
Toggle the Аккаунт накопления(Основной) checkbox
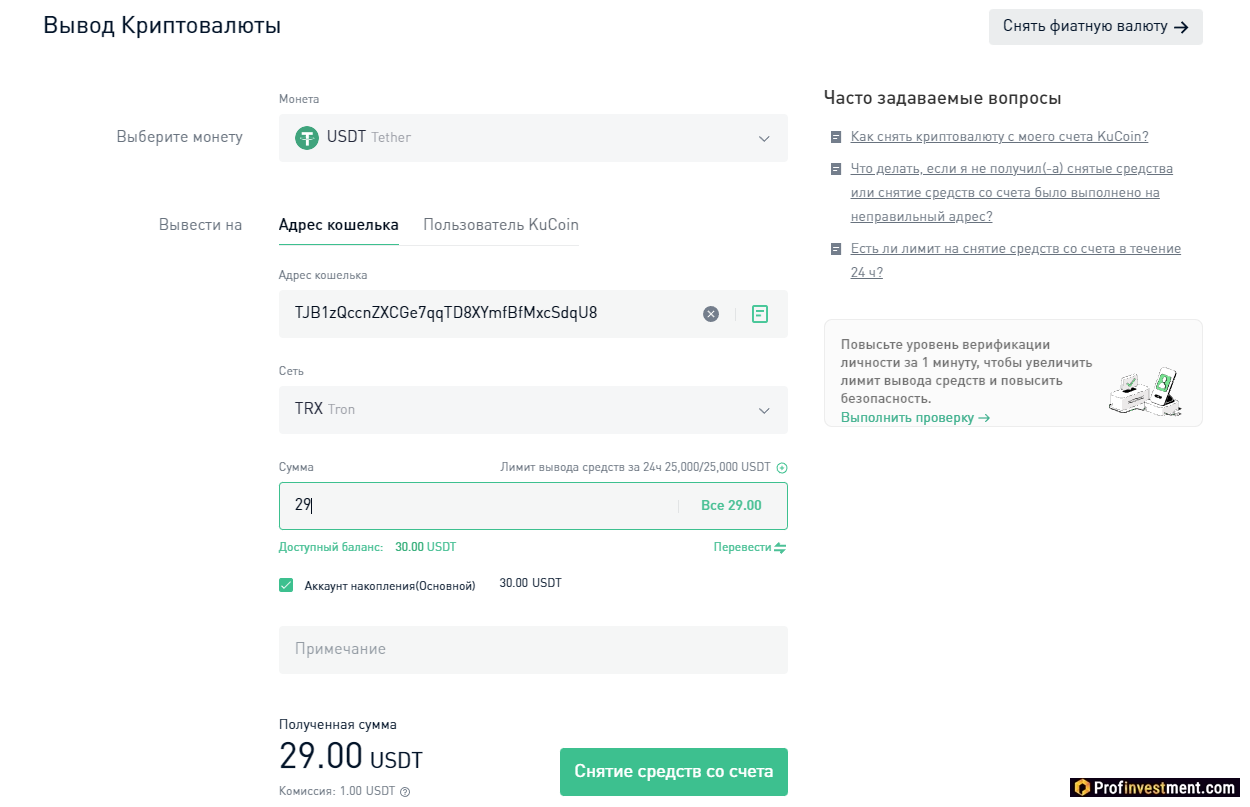286,585
